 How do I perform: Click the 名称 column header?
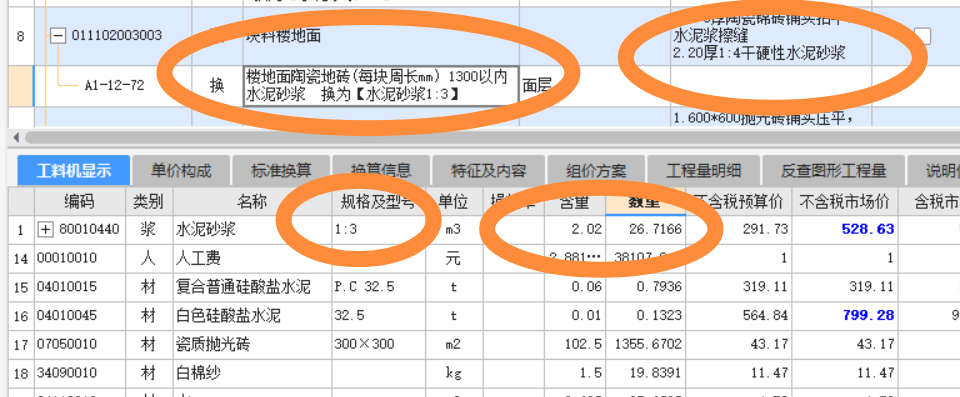pos(252,202)
